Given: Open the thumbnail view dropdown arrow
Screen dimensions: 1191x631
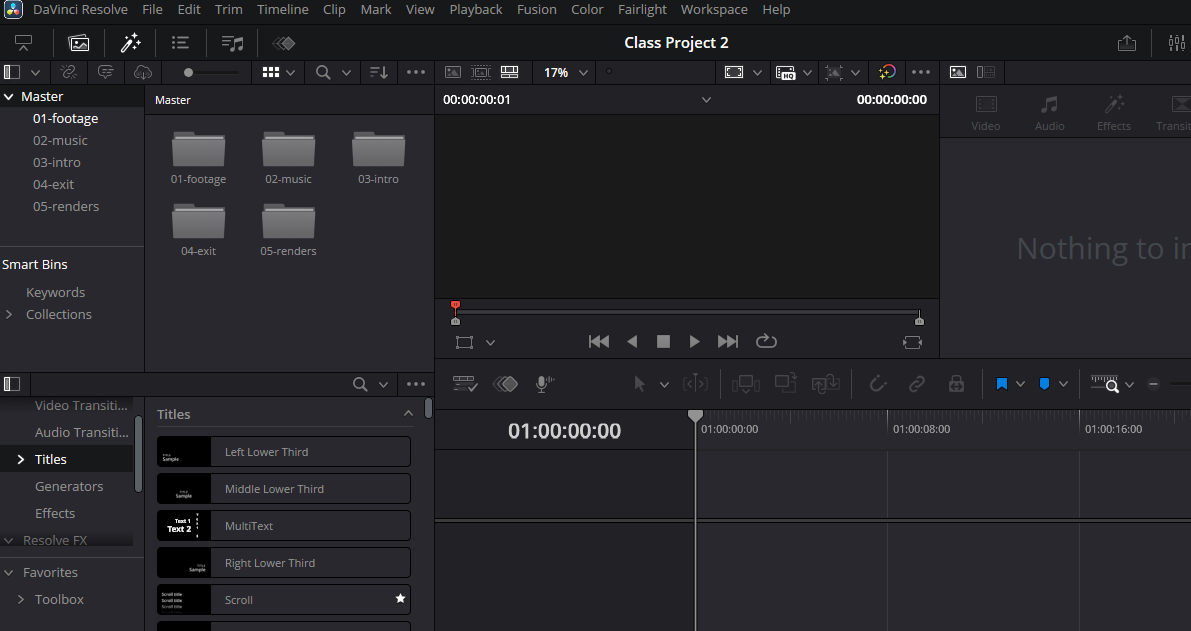Looking at the screenshot, I should coord(290,72).
